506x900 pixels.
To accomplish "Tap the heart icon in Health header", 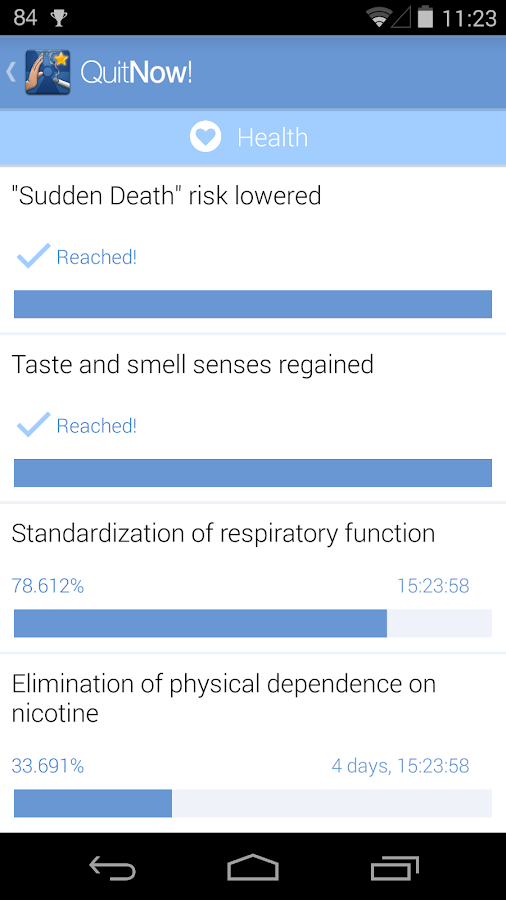I will [x=205, y=137].
